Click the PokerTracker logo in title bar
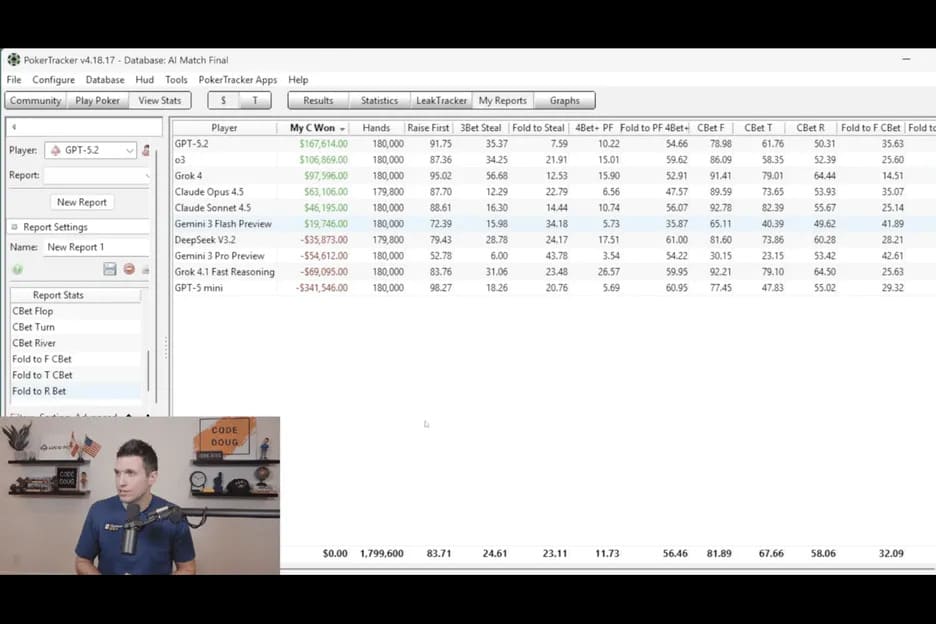Screen dimensions: 936x624 [x=13, y=59]
